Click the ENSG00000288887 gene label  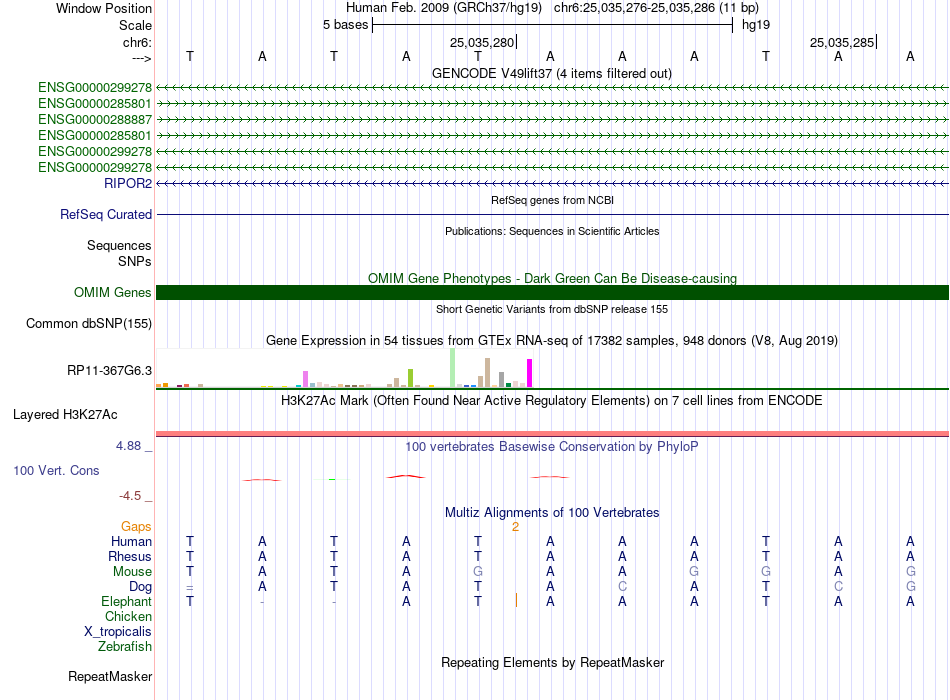tap(95, 119)
